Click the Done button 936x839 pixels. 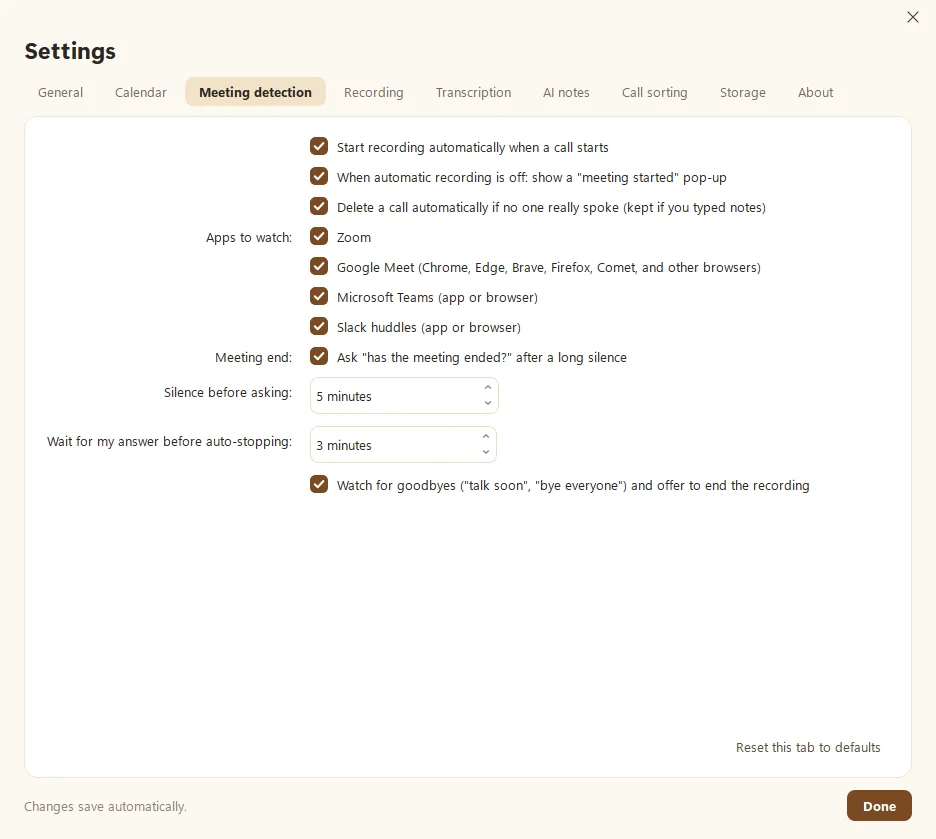[879, 806]
